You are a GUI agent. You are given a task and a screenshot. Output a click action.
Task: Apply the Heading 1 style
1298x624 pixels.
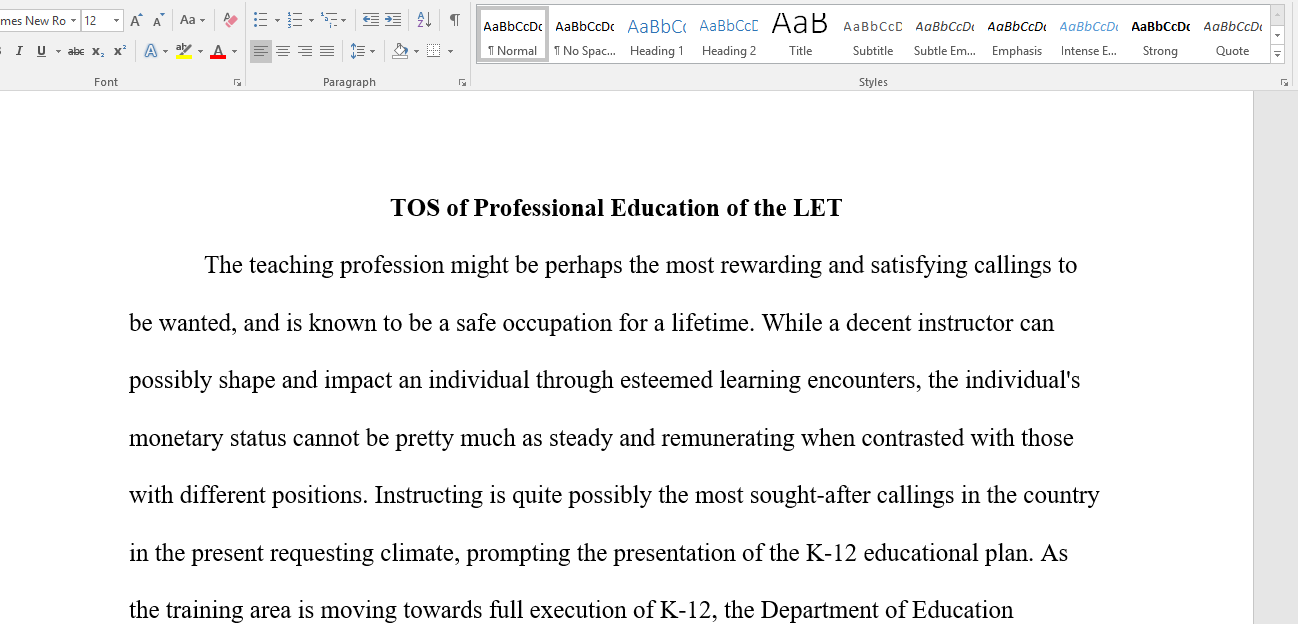tap(657, 34)
